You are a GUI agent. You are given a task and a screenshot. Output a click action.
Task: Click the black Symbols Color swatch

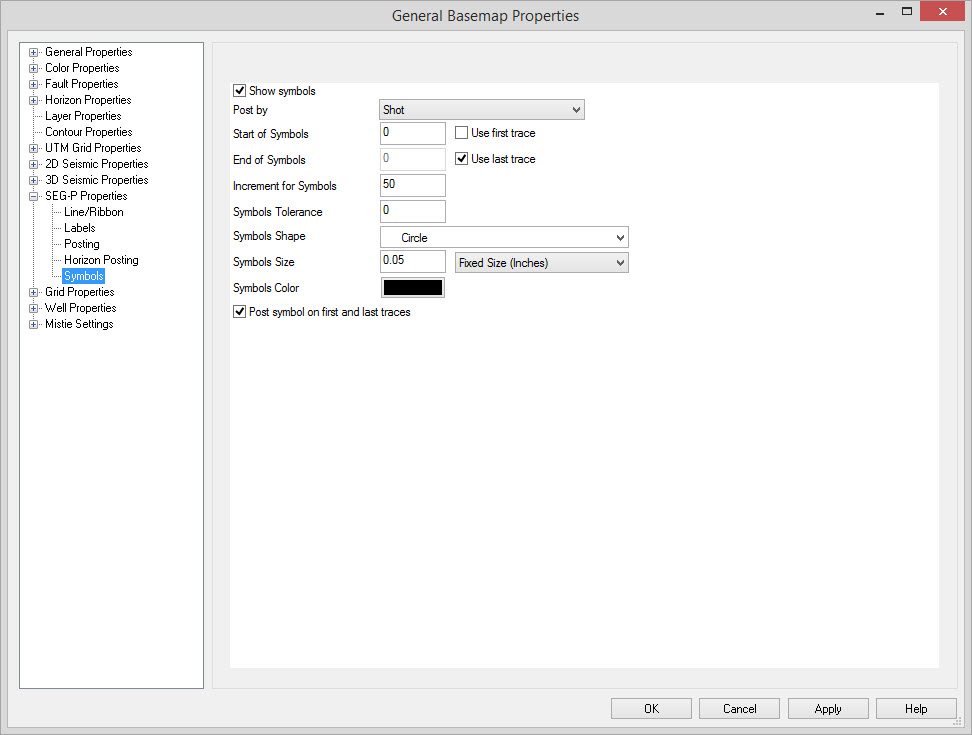pos(412,288)
